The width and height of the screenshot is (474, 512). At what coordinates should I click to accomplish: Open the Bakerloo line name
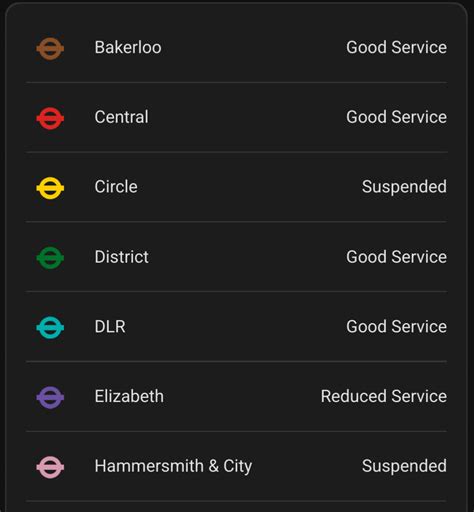click(x=128, y=47)
